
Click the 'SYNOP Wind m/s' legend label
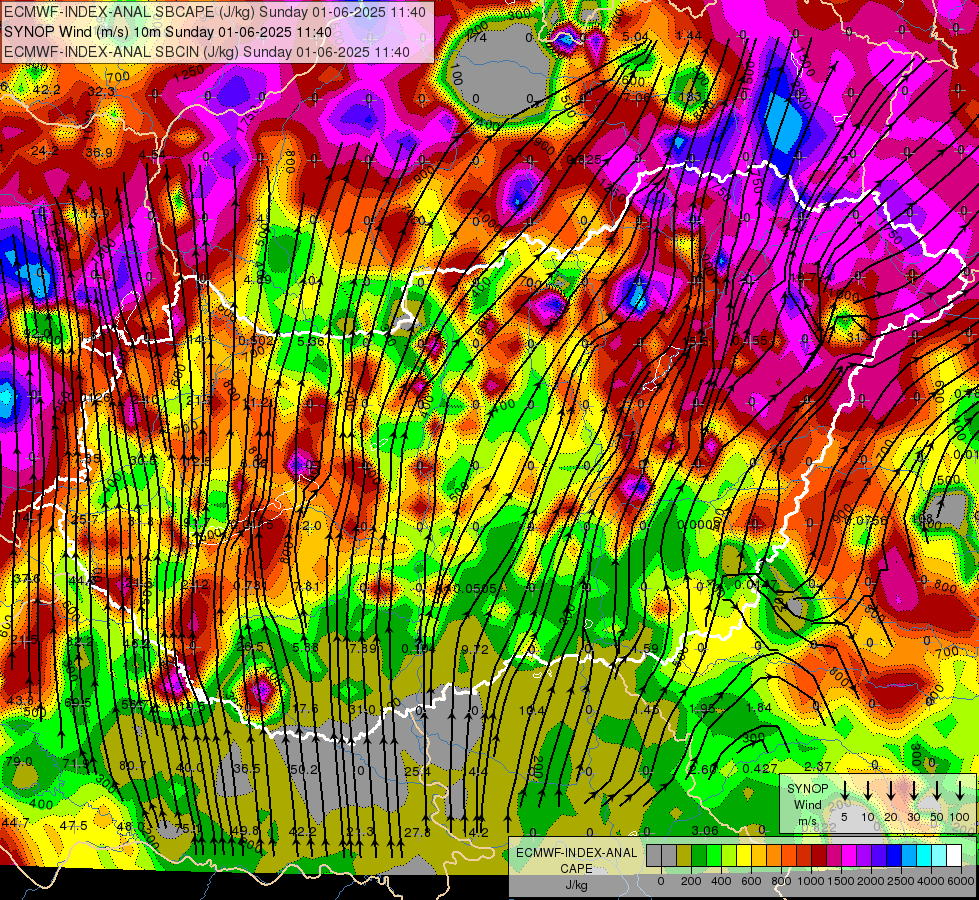pos(807,805)
